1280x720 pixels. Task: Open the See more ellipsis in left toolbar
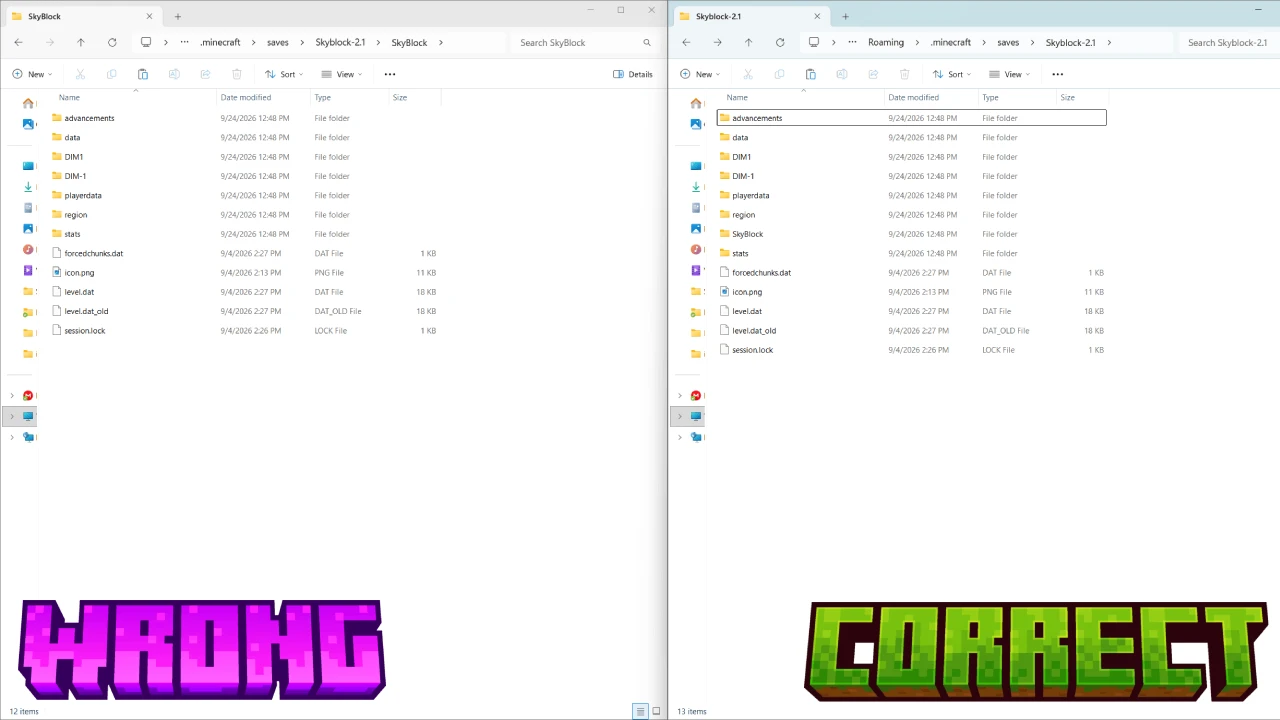tap(390, 74)
